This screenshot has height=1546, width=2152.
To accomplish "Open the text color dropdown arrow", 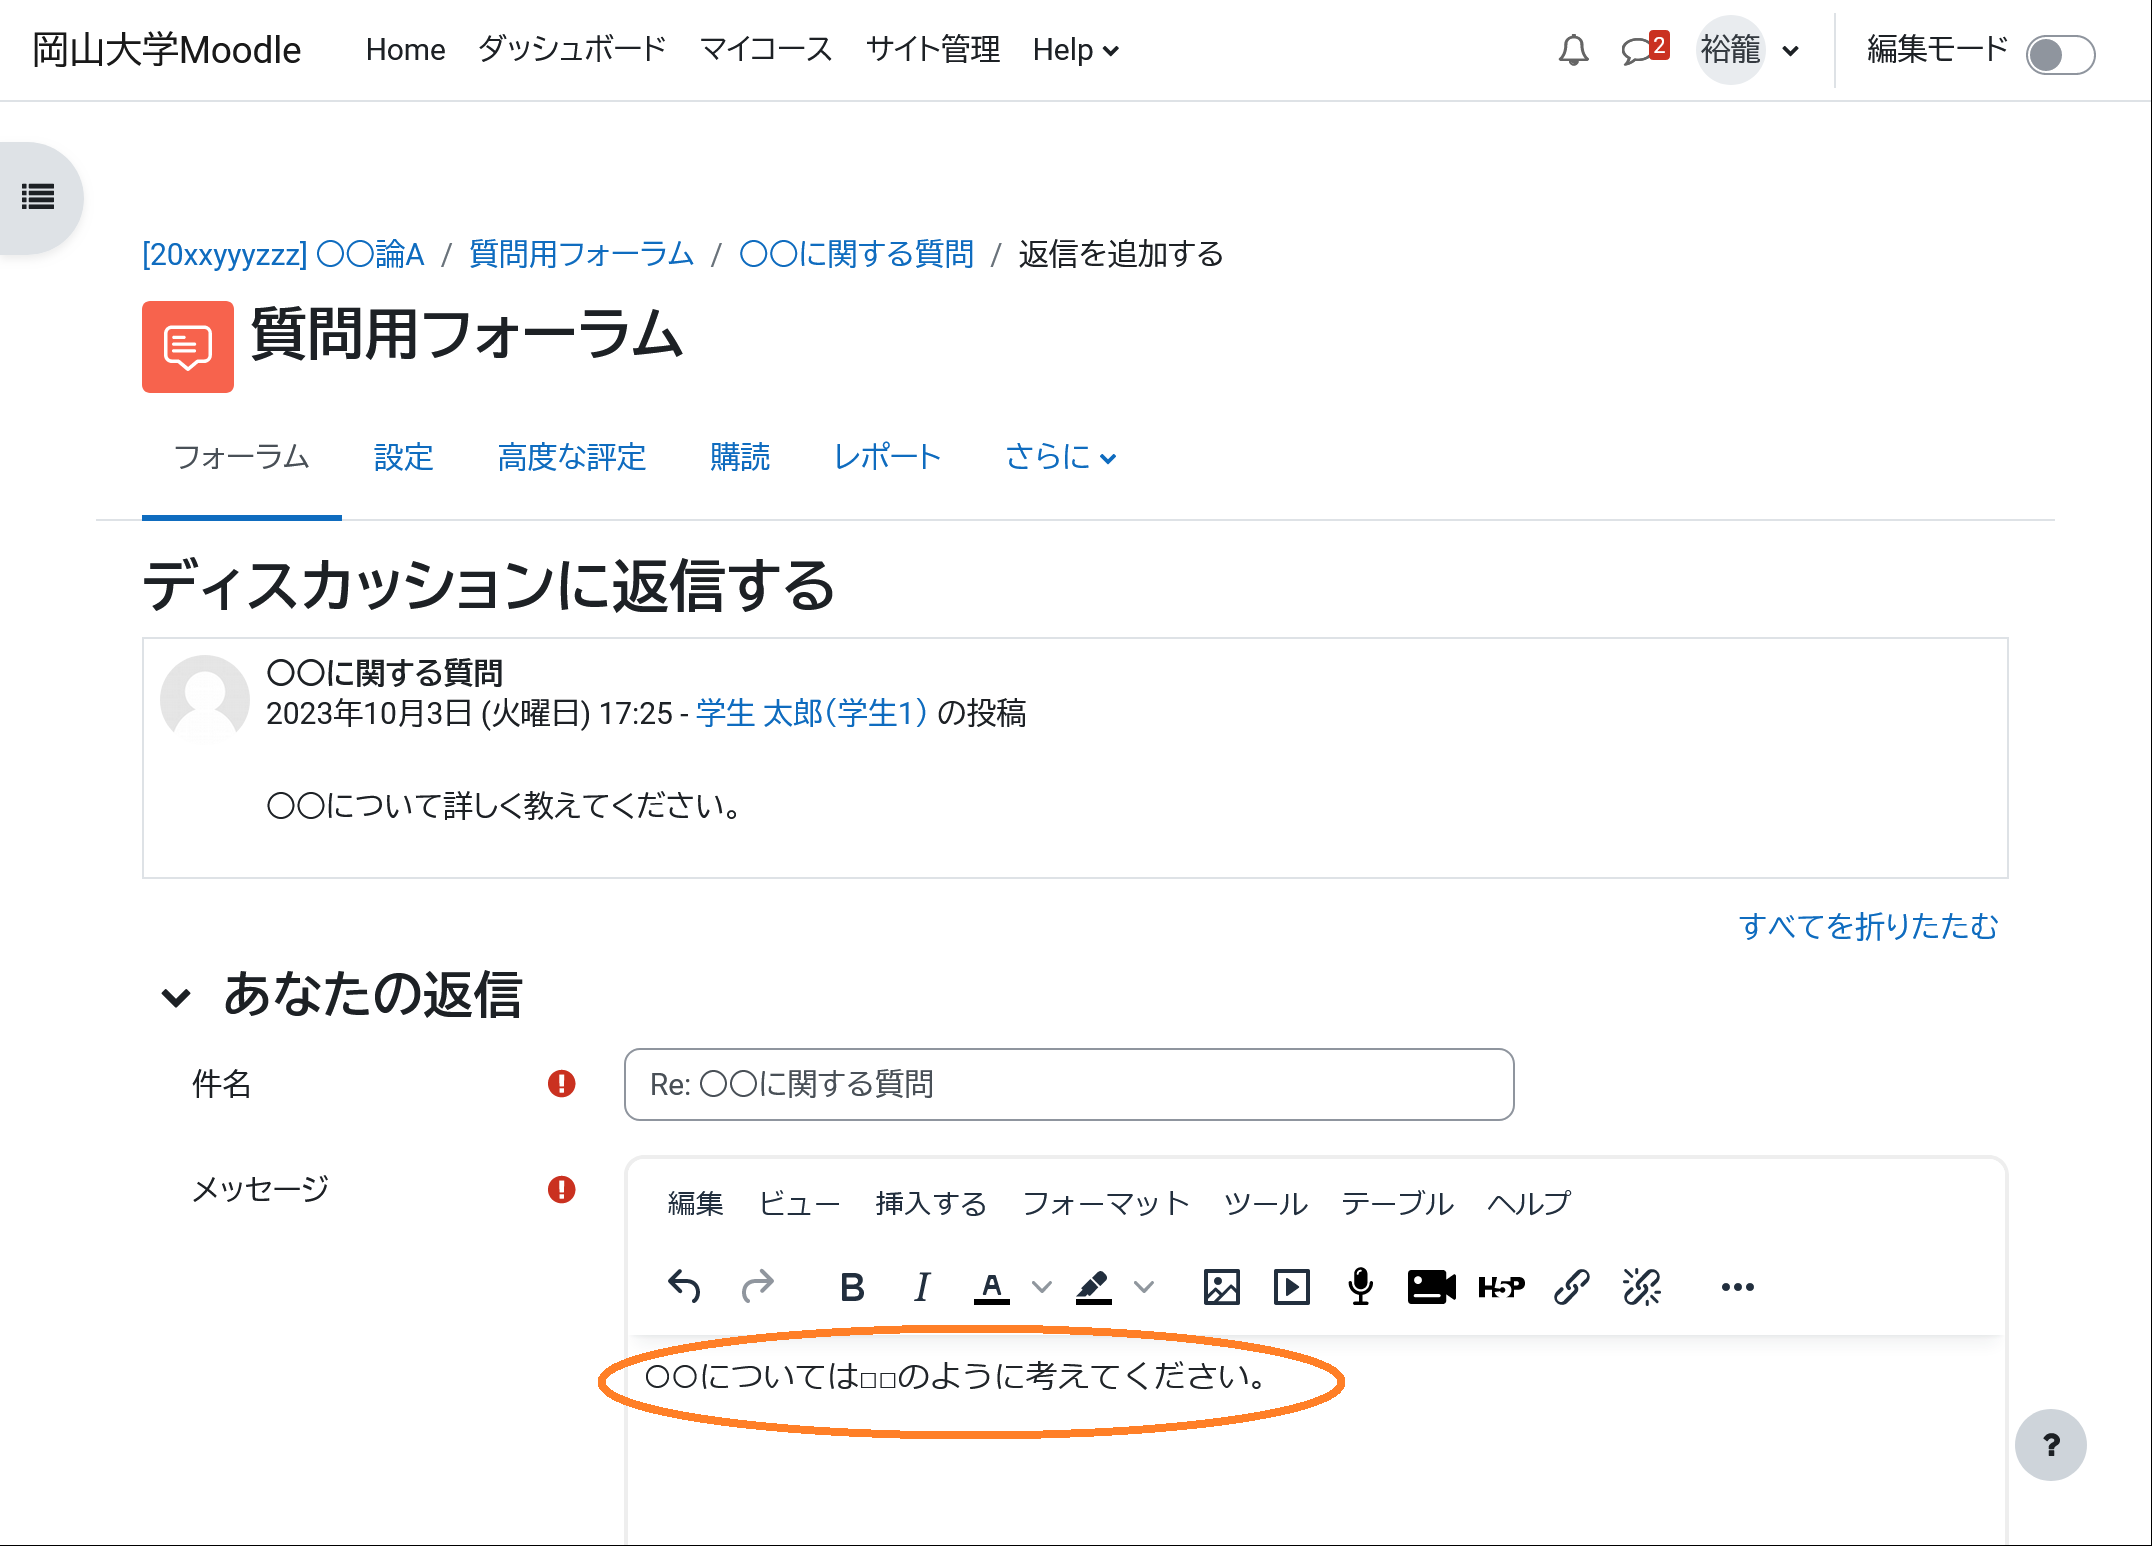I will 1042,1287.
